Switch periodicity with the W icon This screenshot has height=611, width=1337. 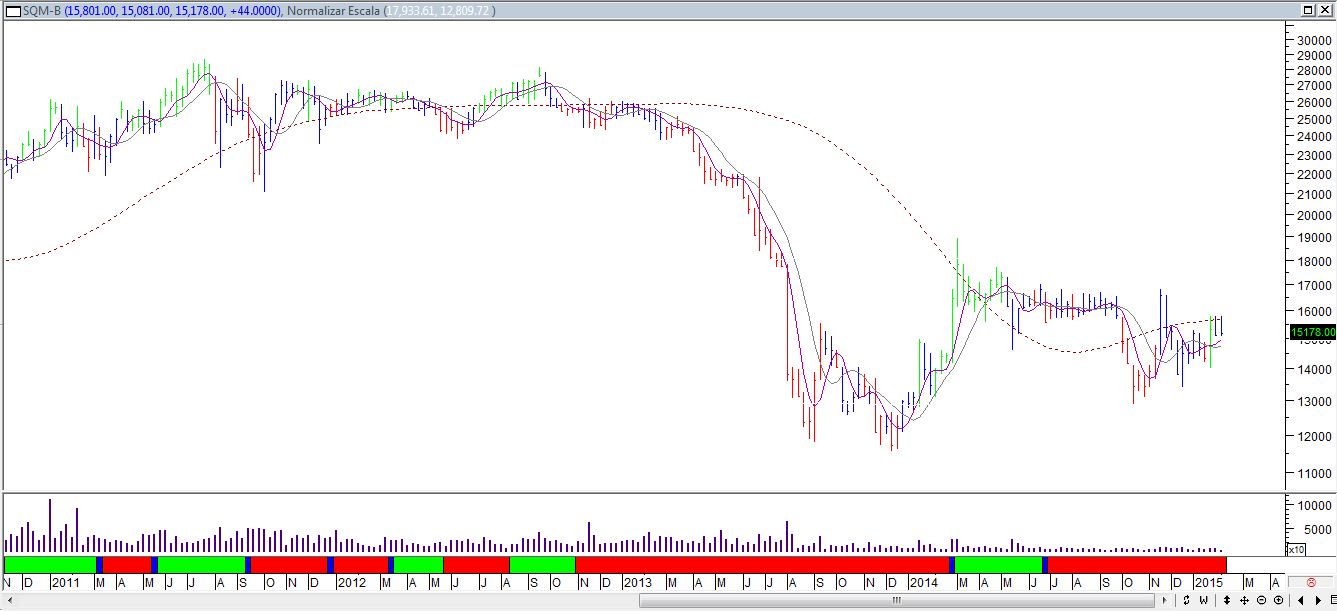point(1203,600)
